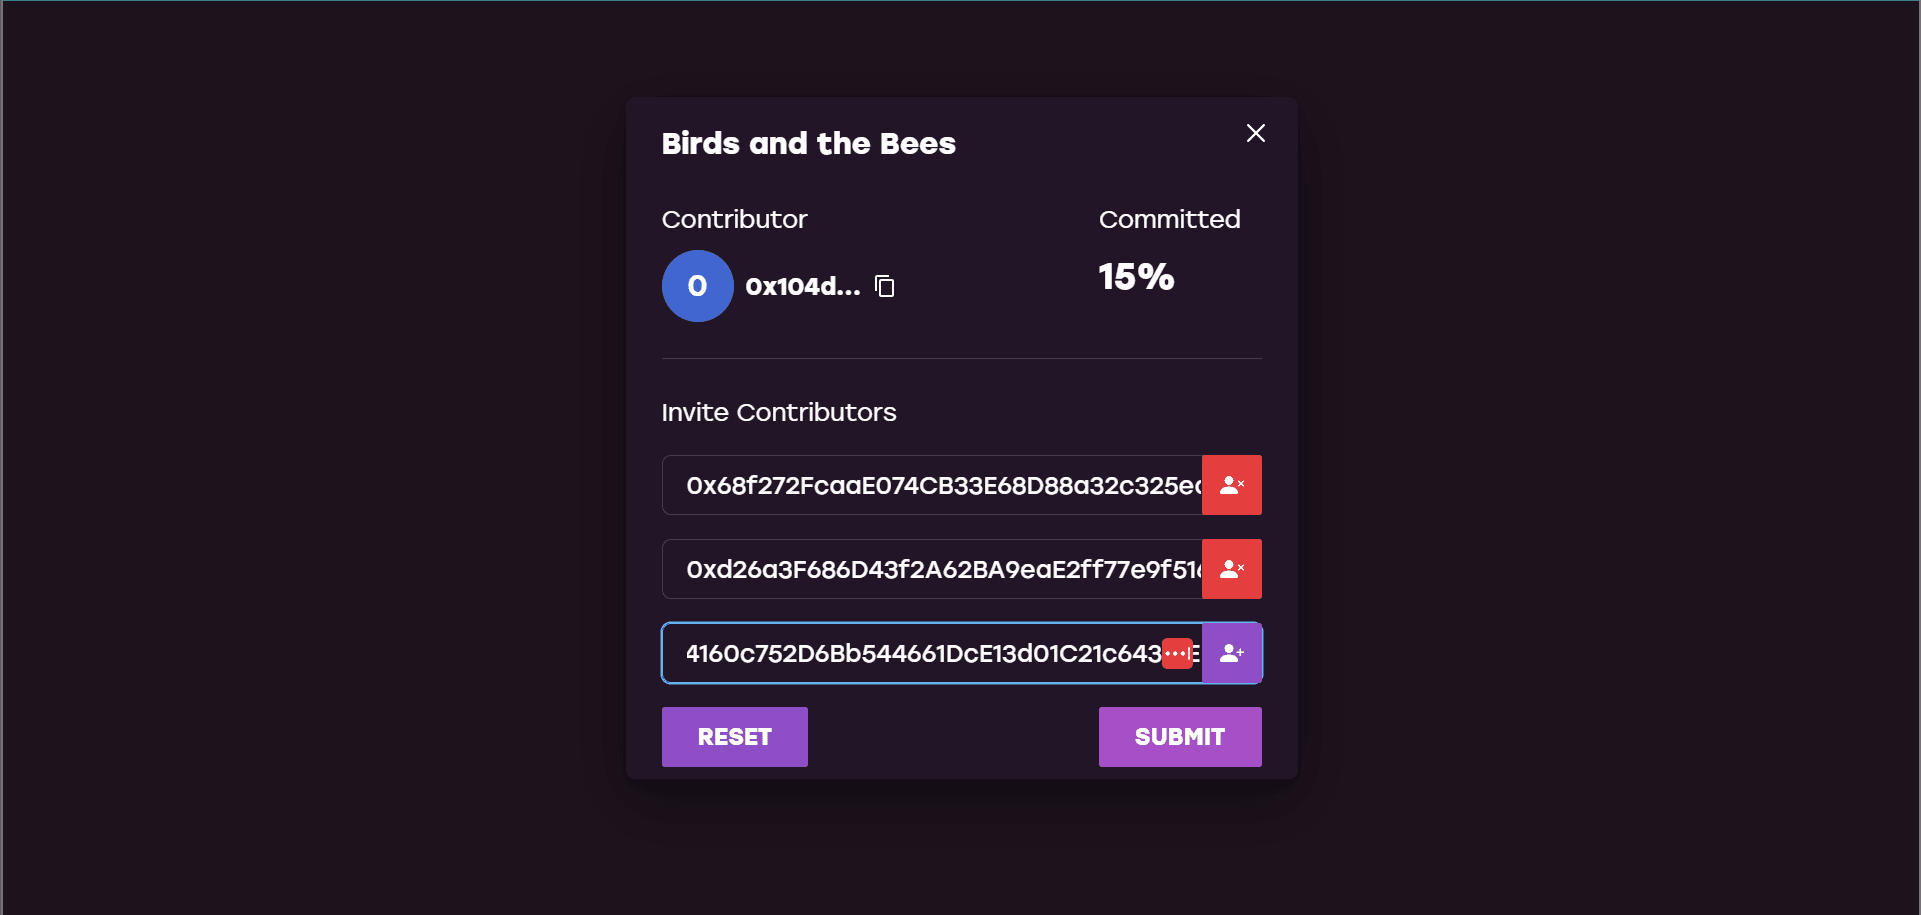Remove the 0xd26a3F invited contributor
The image size is (1921, 915).
1232,569
